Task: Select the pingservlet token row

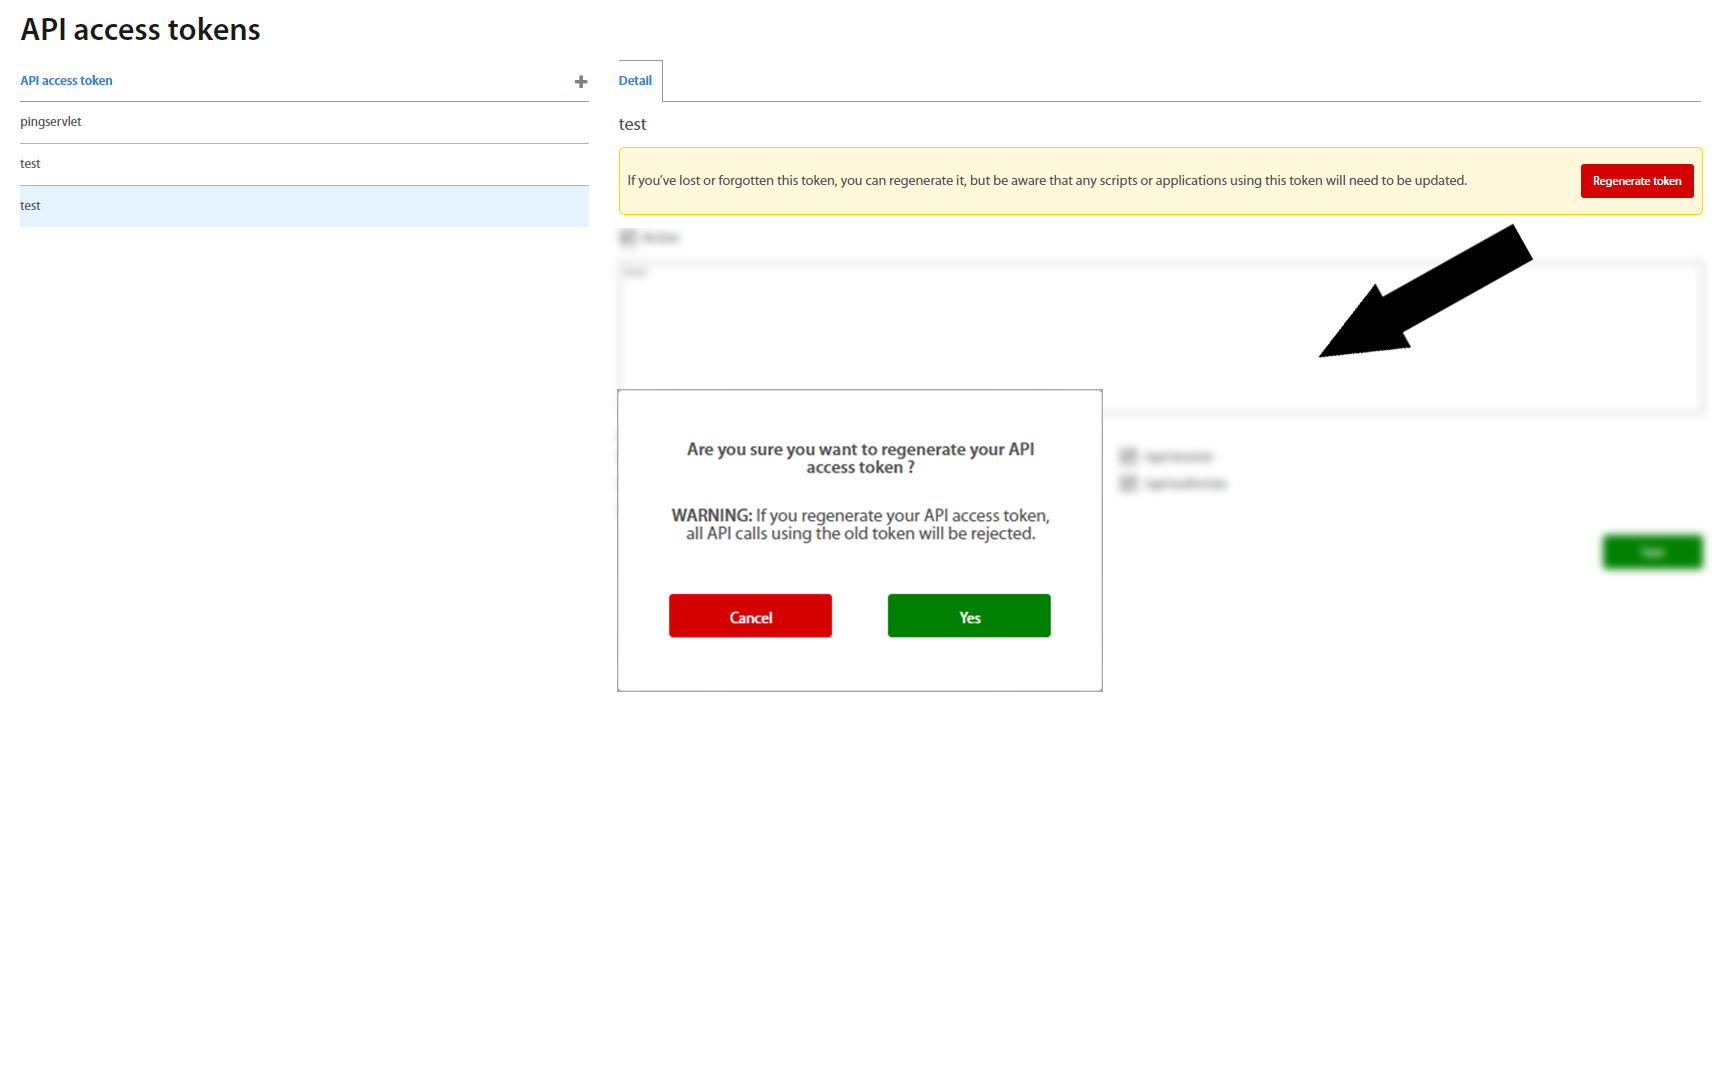Action: [51, 122]
